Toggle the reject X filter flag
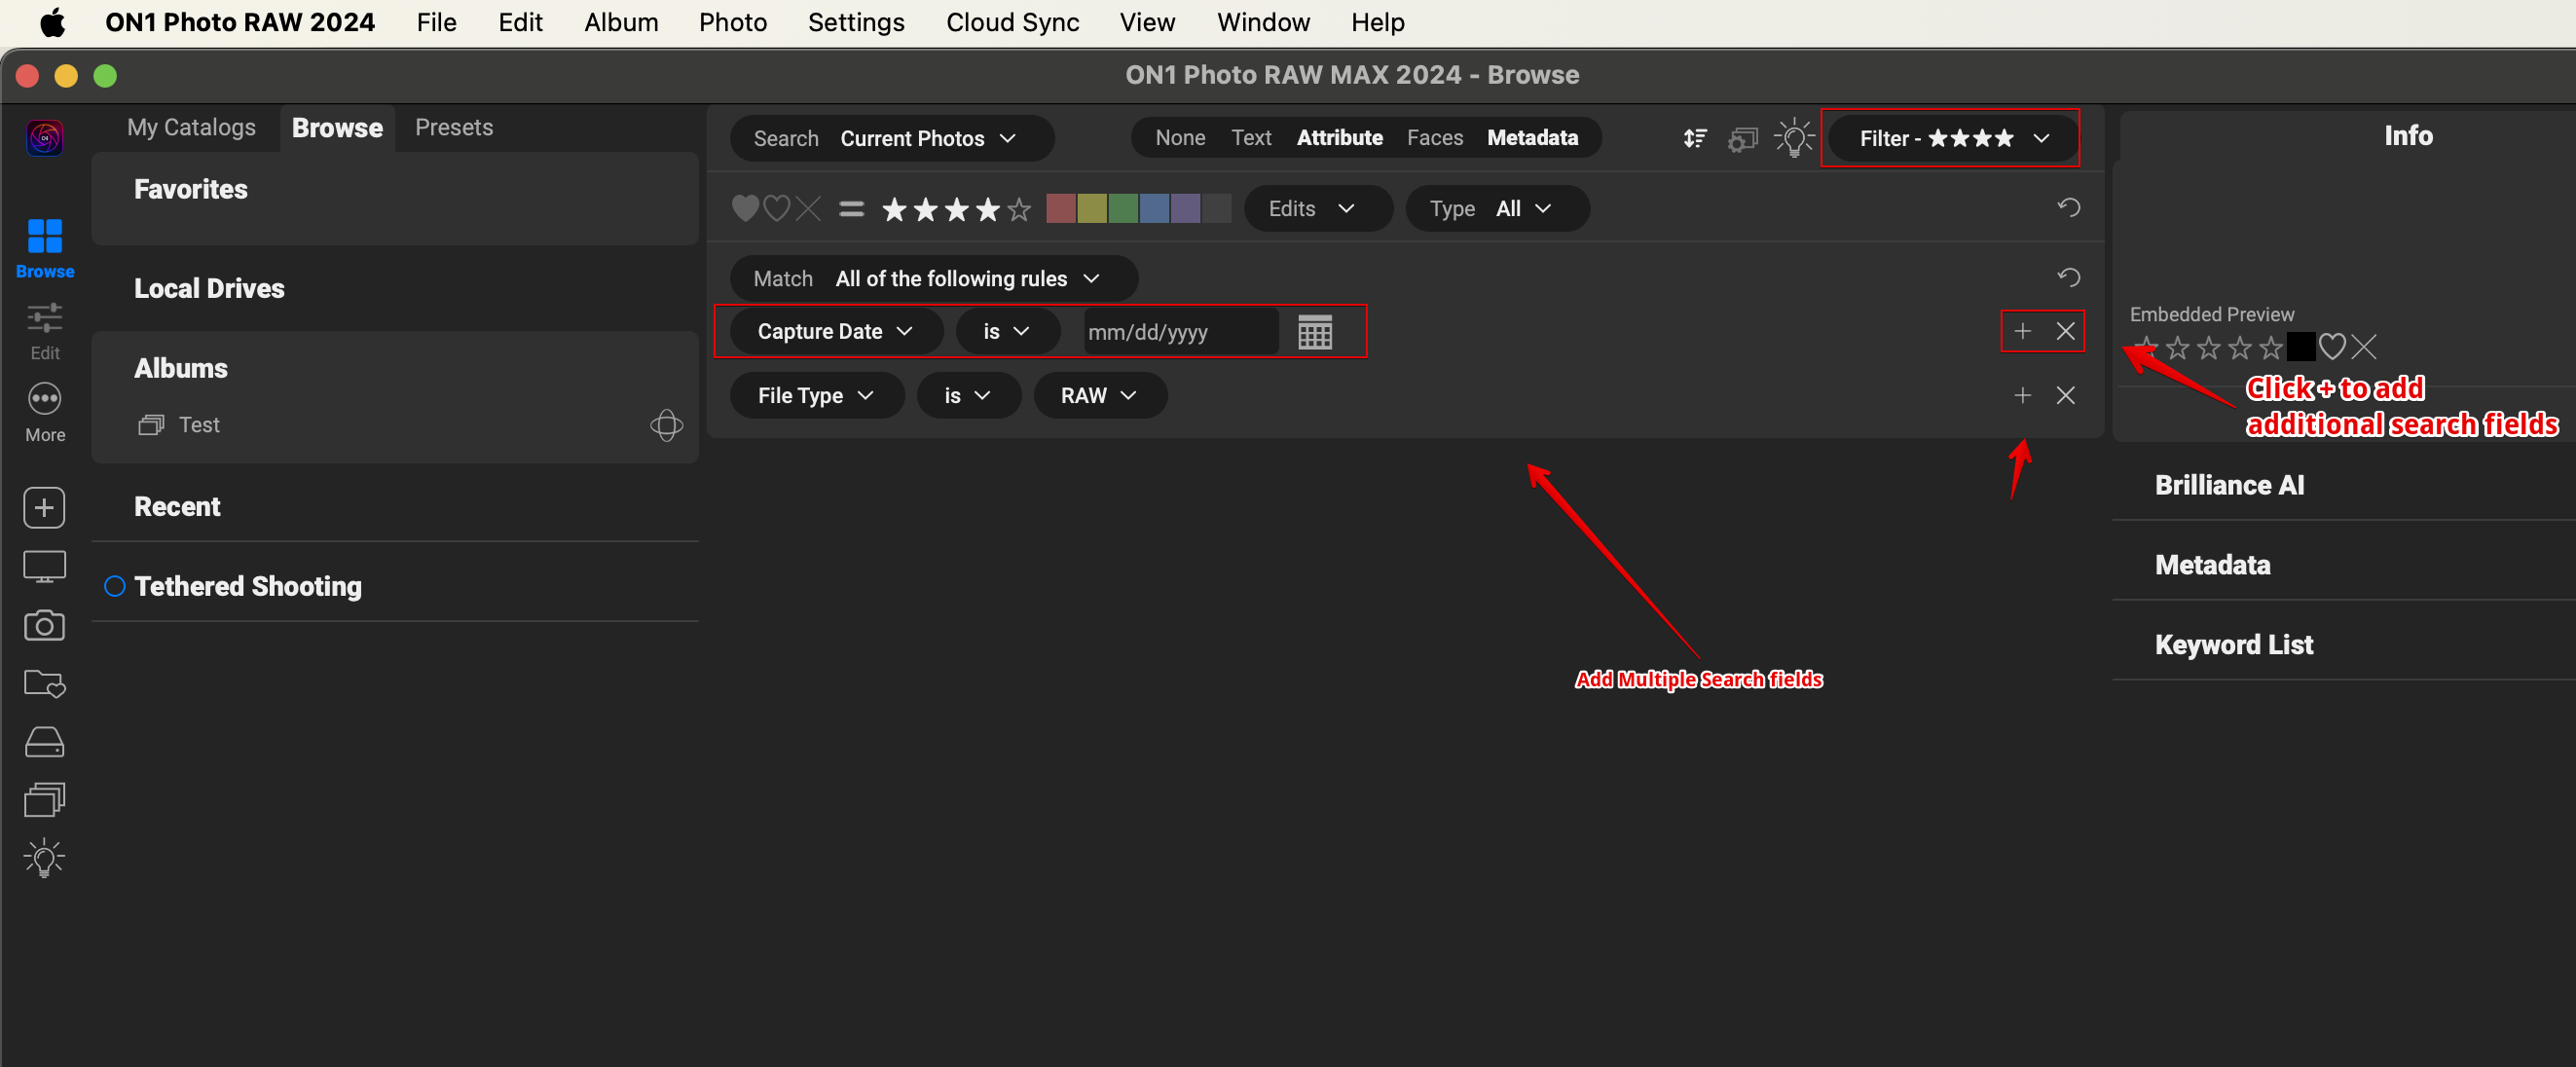Screen dimensions: 2576x1067 point(808,208)
